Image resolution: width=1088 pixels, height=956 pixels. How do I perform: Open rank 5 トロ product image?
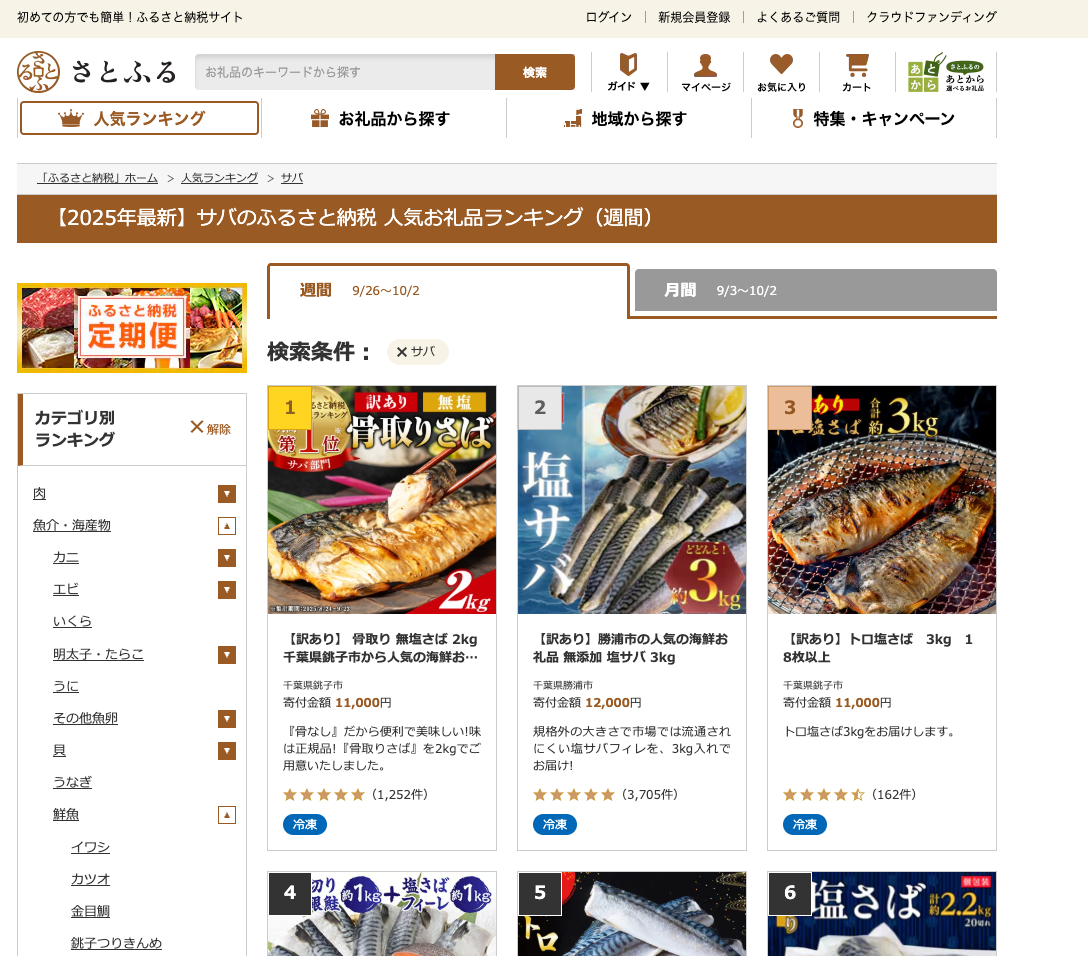coord(631,914)
